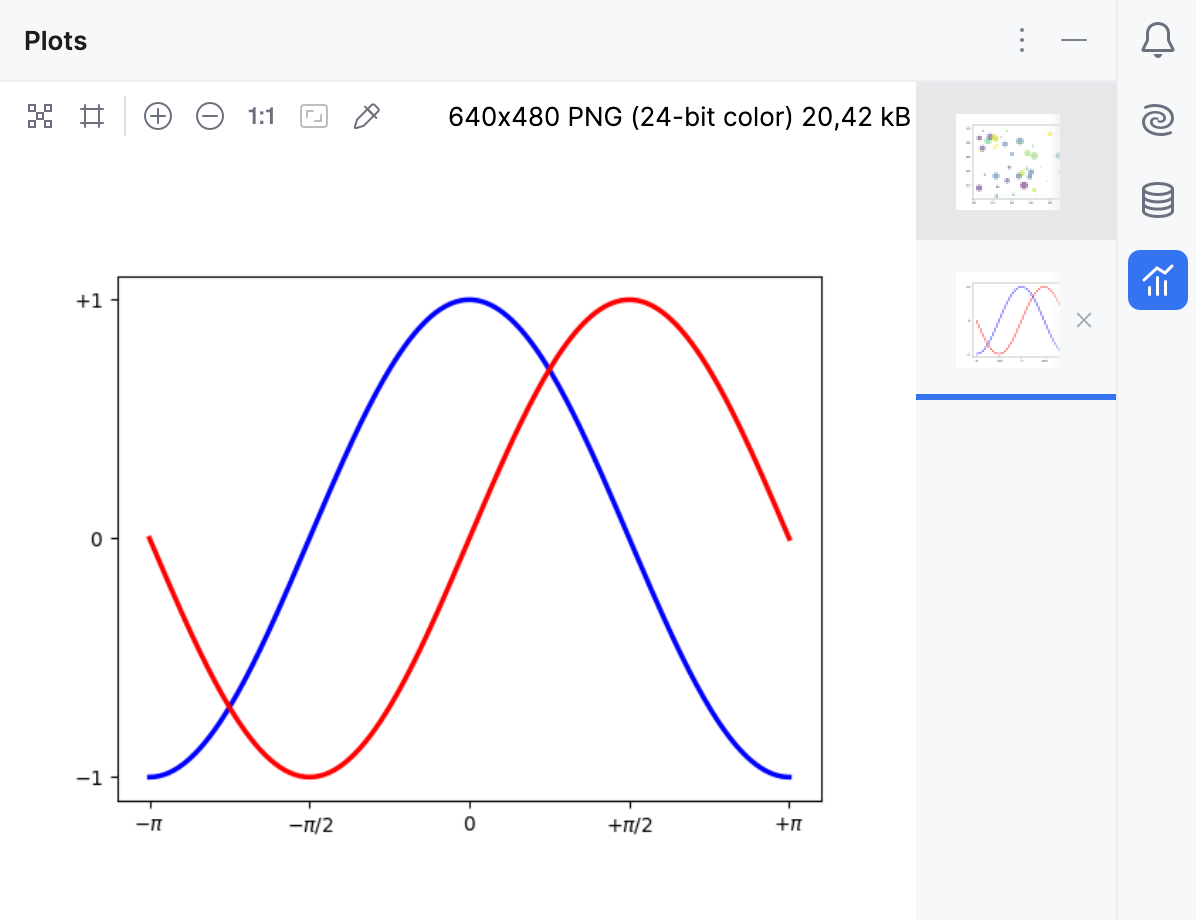1196x920 pixels.
Task: Select the sine wave plot thumbnail
Action: (1007, 319)
